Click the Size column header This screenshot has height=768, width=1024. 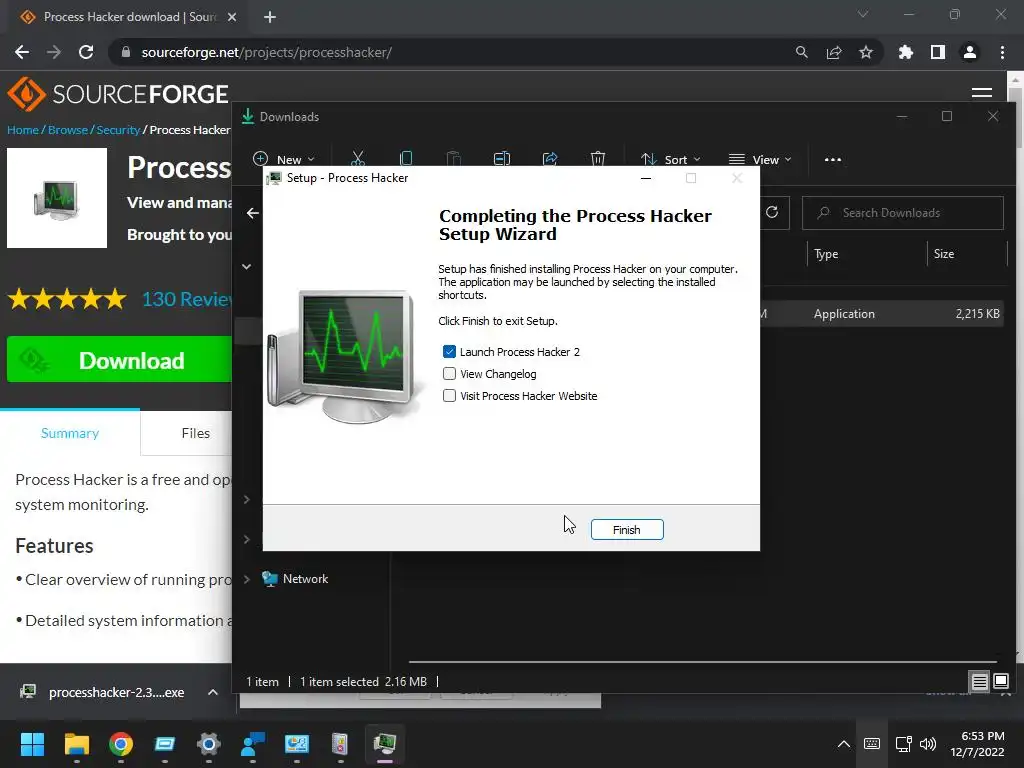click(944, 254)
